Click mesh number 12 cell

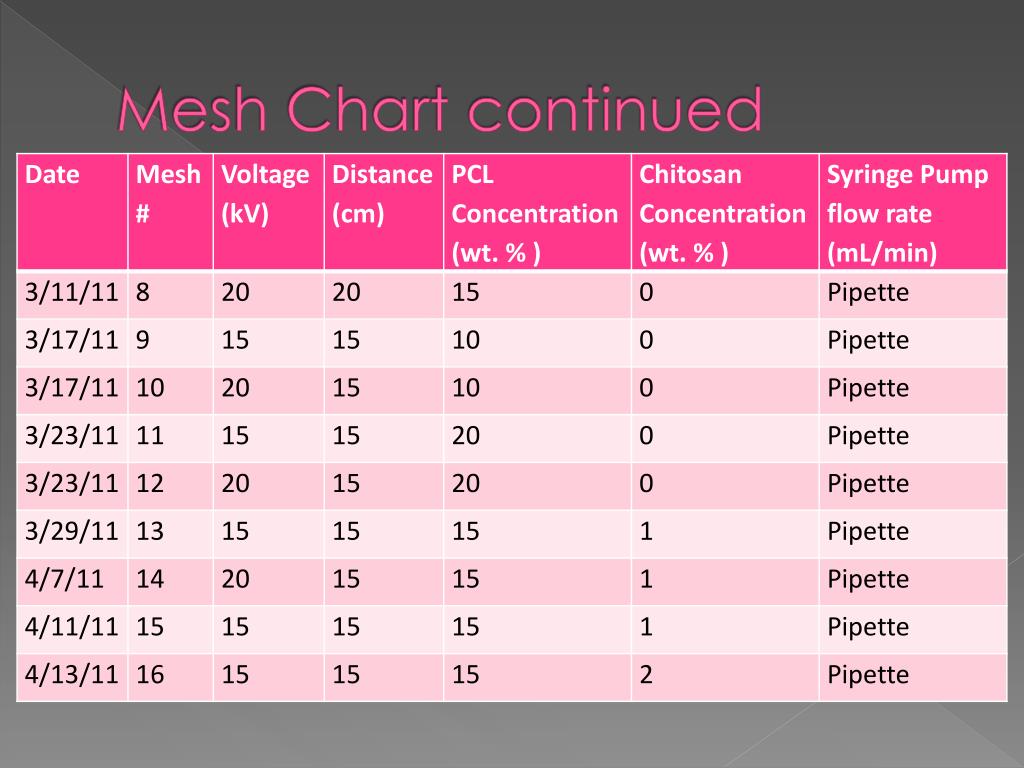(170, 485)
